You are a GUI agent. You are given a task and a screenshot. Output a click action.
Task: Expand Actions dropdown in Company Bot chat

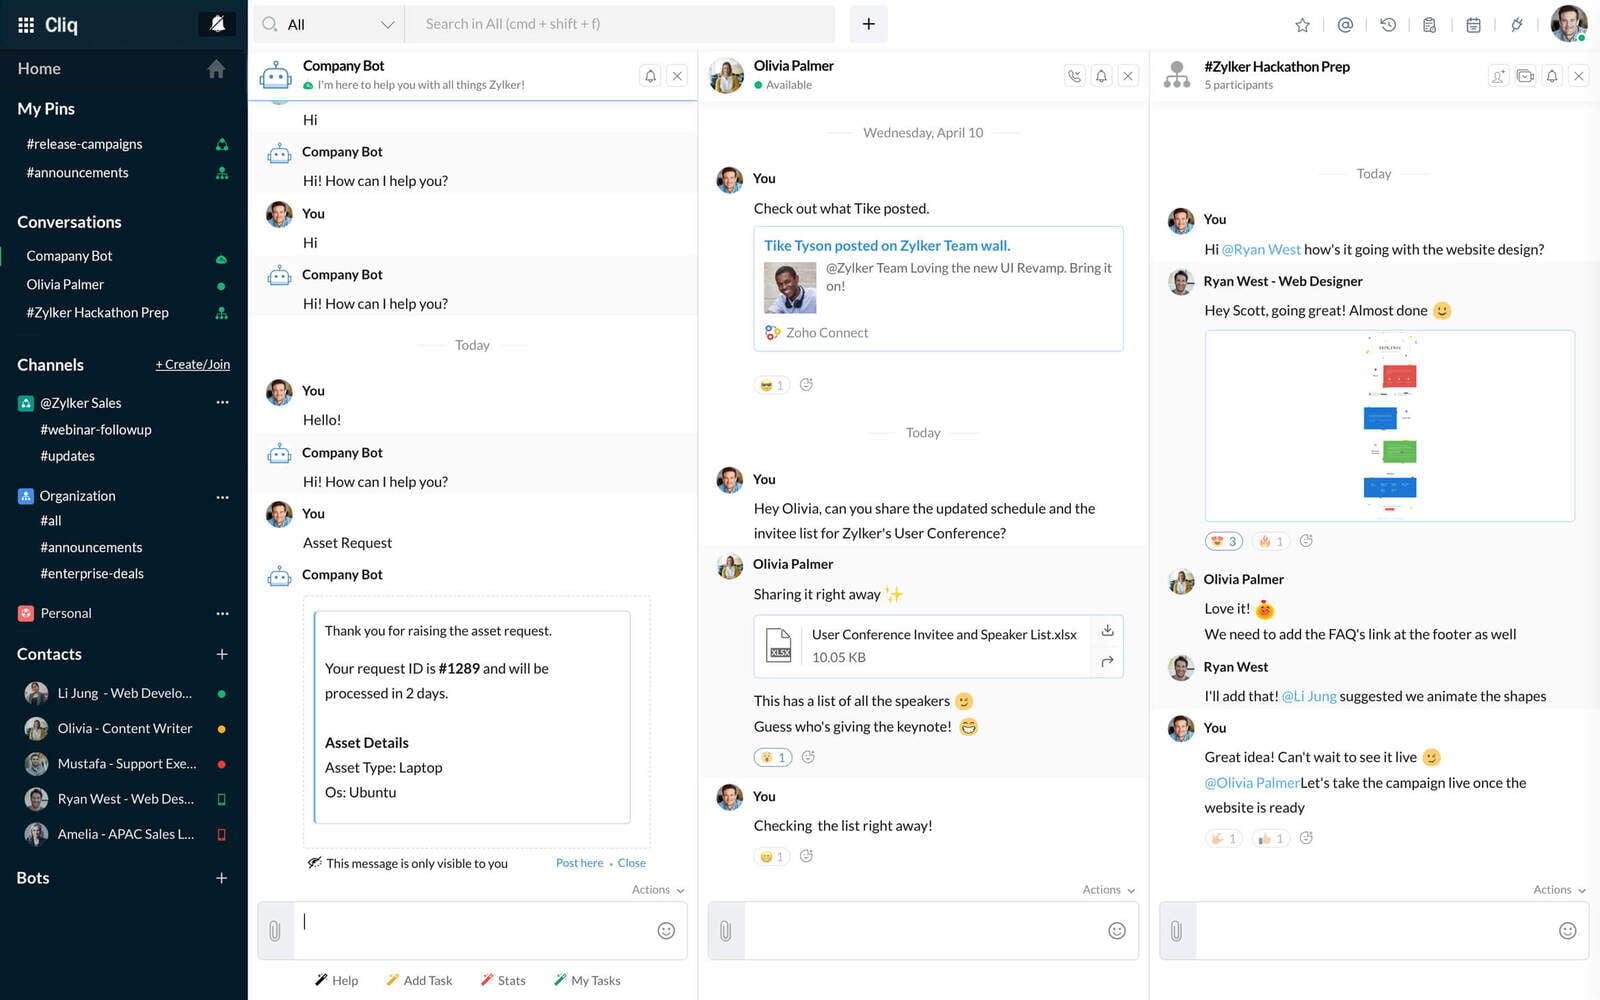coord(658,890)
